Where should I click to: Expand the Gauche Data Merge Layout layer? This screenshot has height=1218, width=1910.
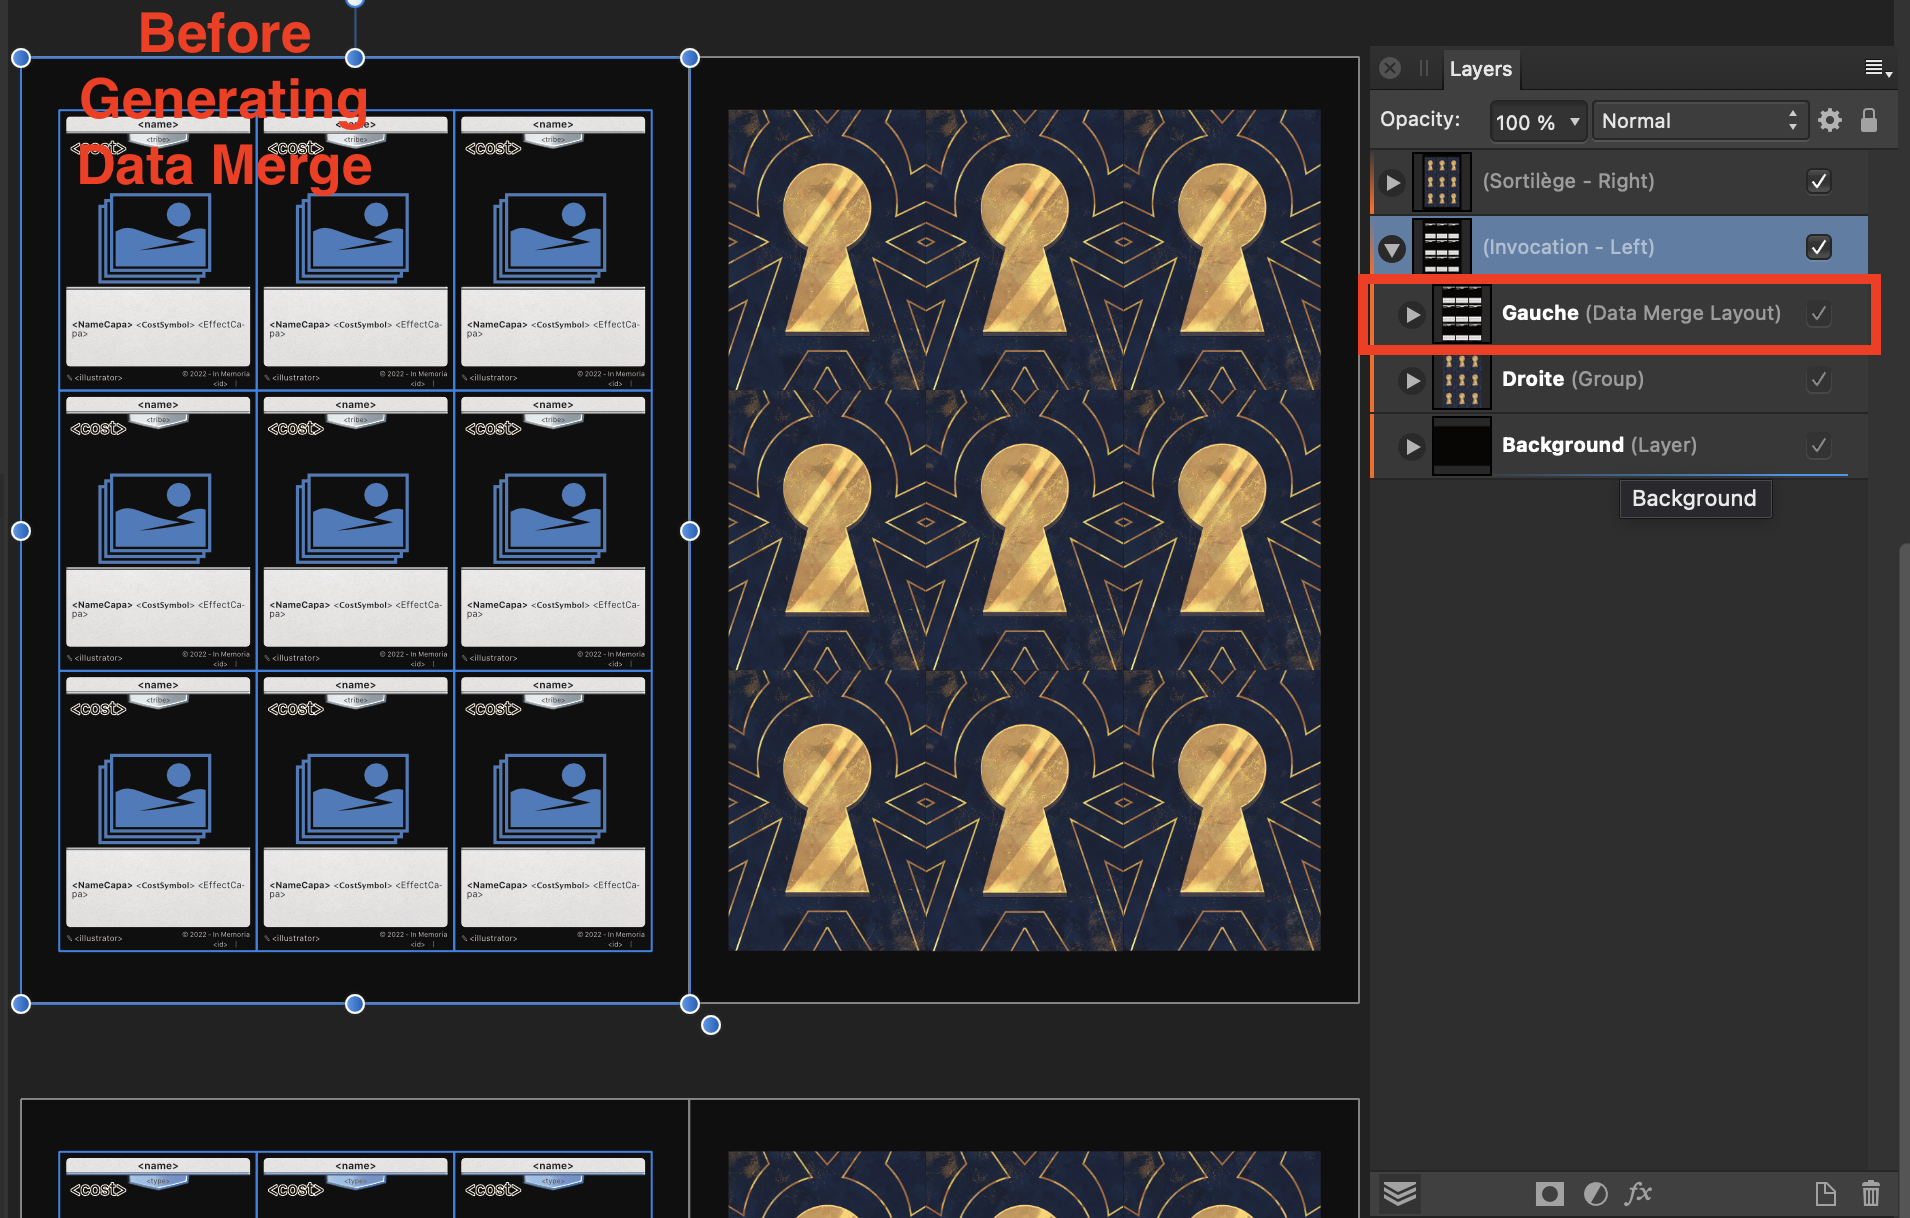[x=1412, y=314]
